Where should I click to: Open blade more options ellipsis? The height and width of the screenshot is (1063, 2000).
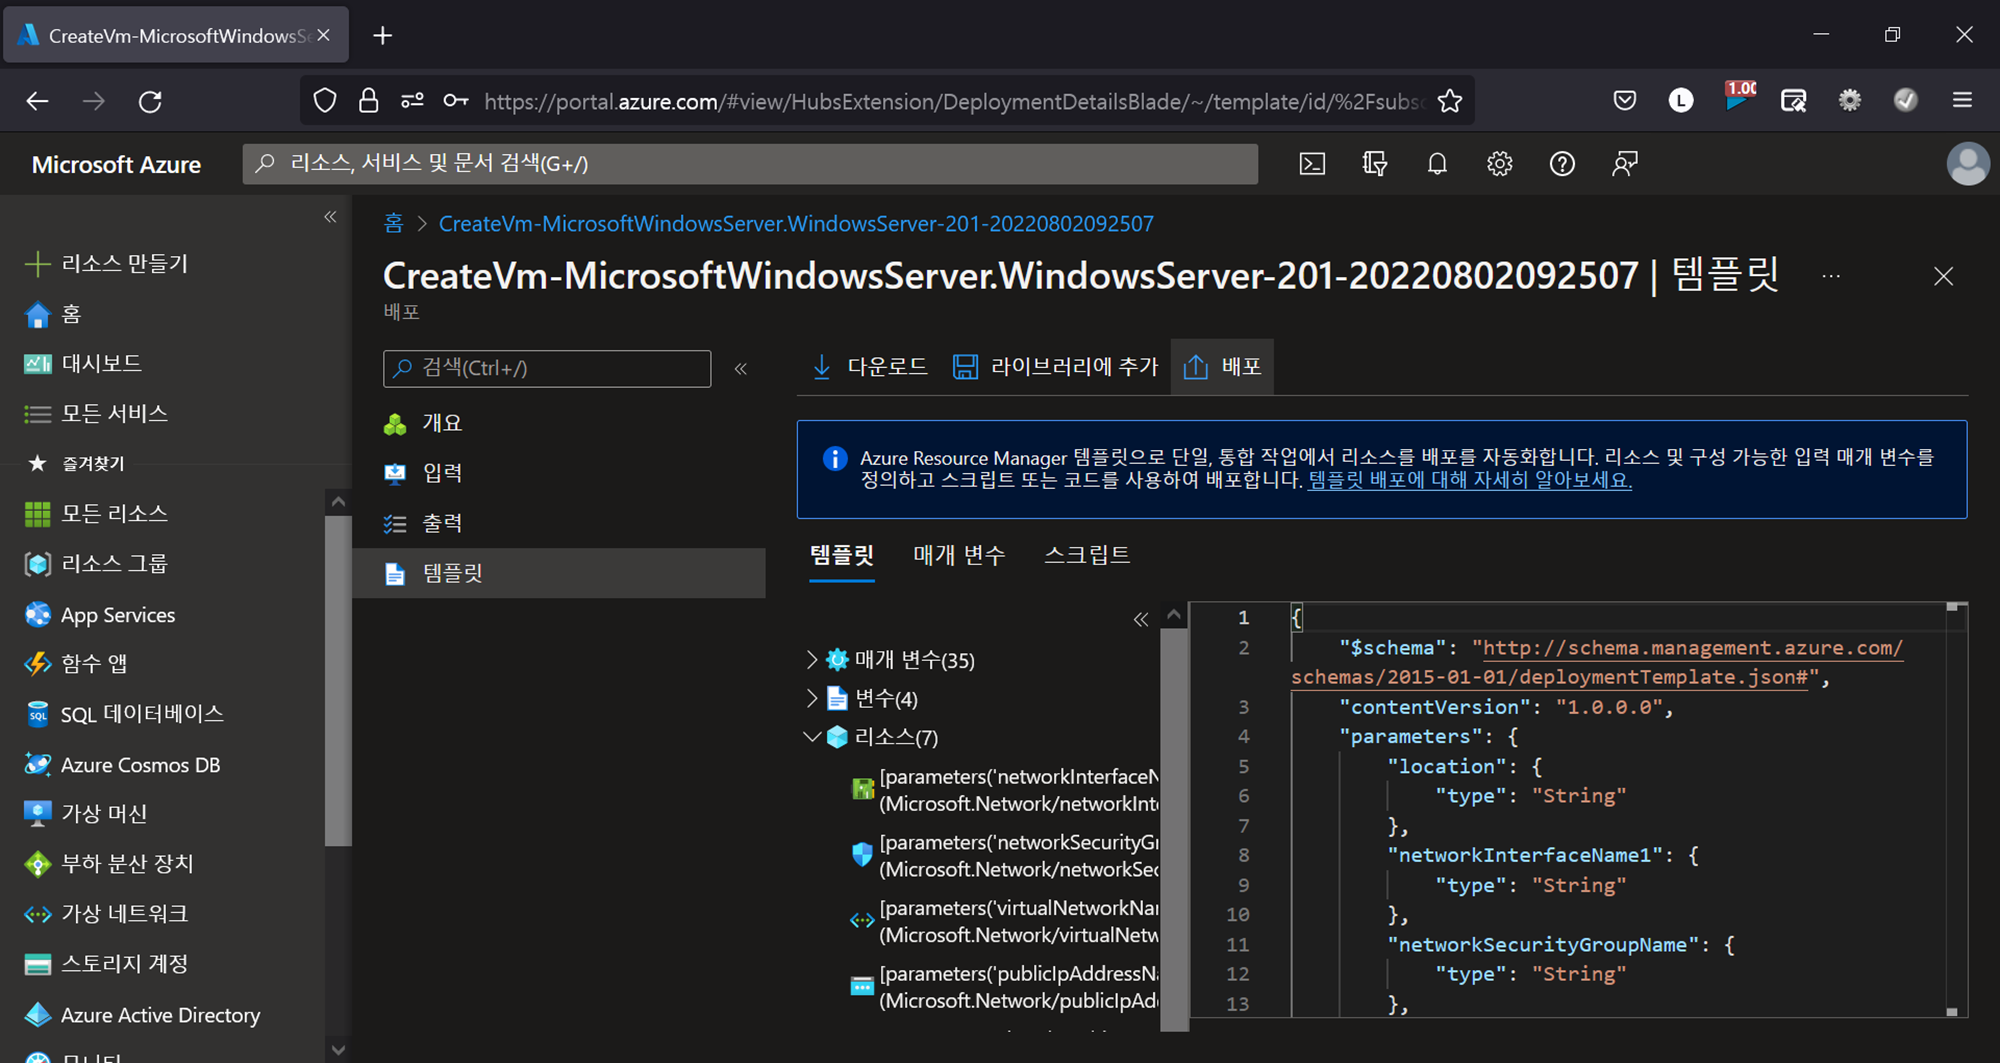click(1831, 276)
